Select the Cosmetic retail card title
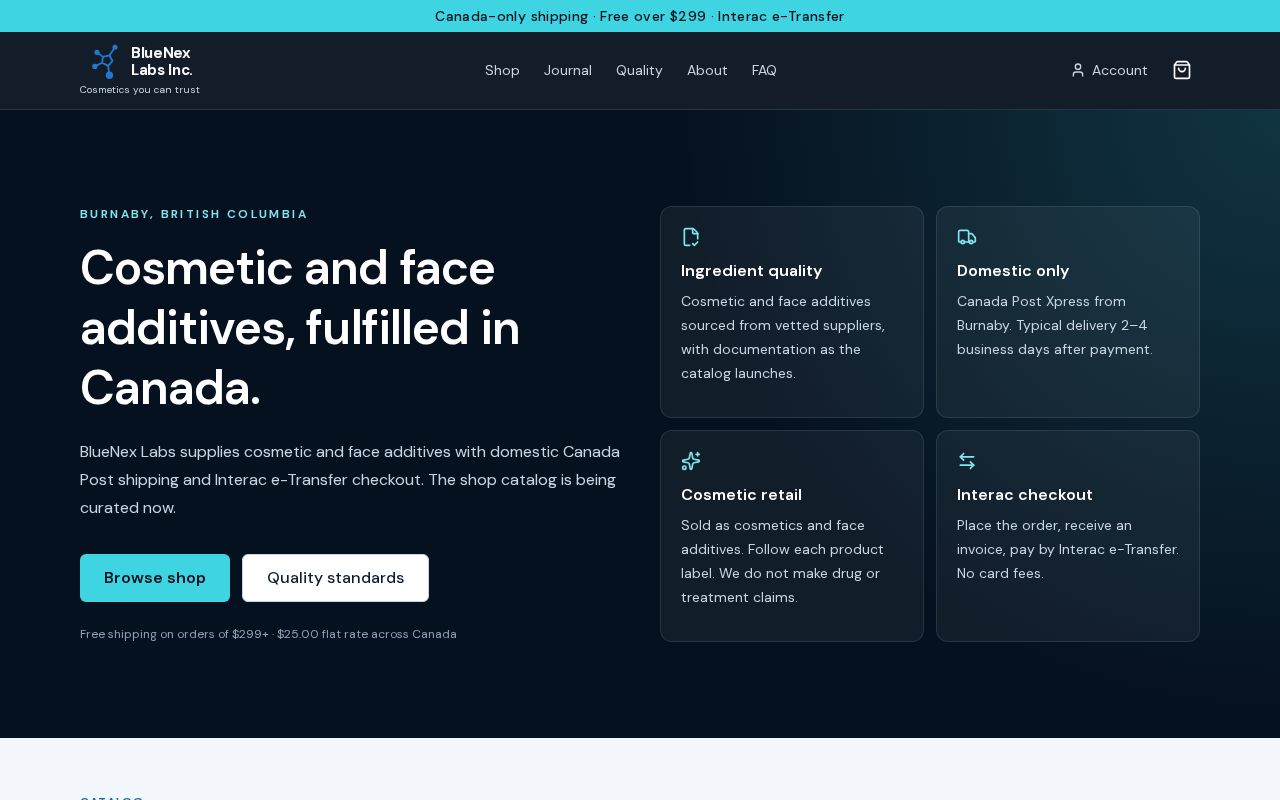The height and width of the screenshot is (800, 1280). (741, 494)
